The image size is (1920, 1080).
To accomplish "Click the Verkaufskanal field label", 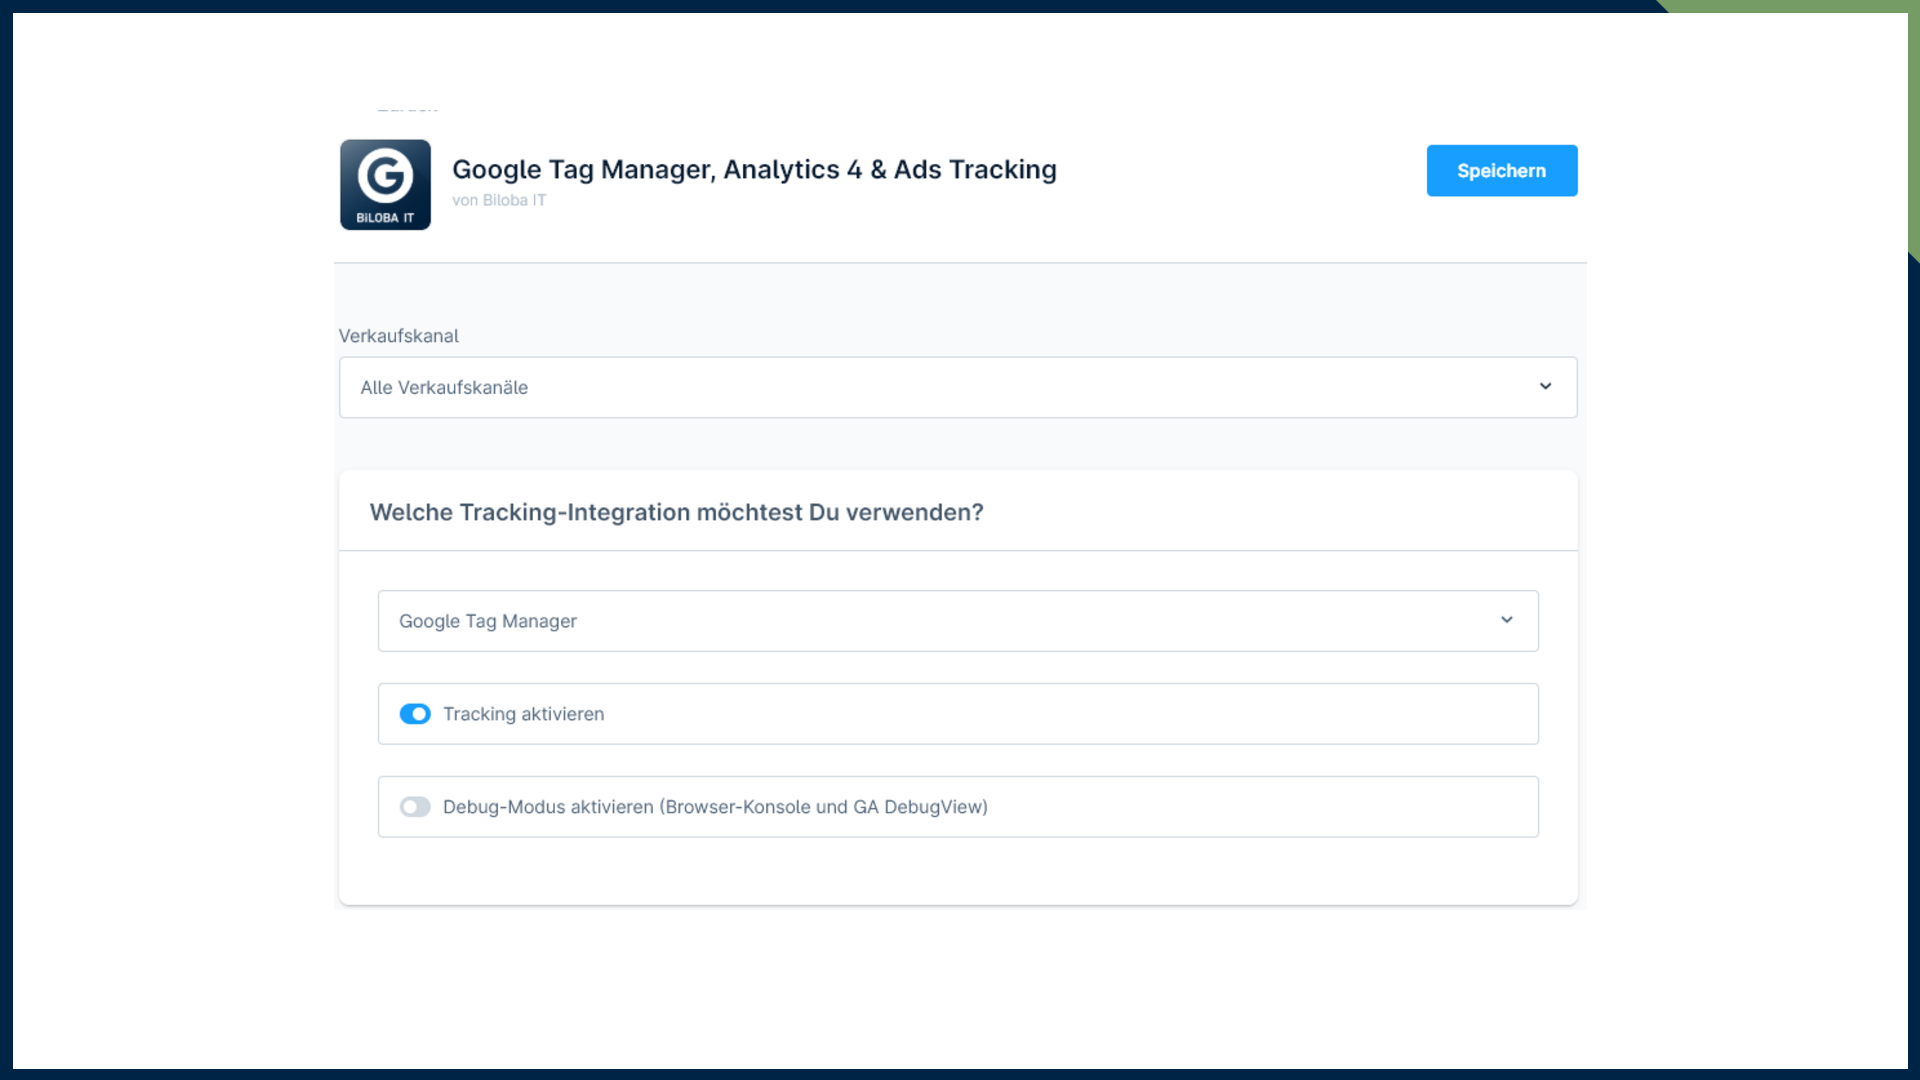I will click(398, 336).
